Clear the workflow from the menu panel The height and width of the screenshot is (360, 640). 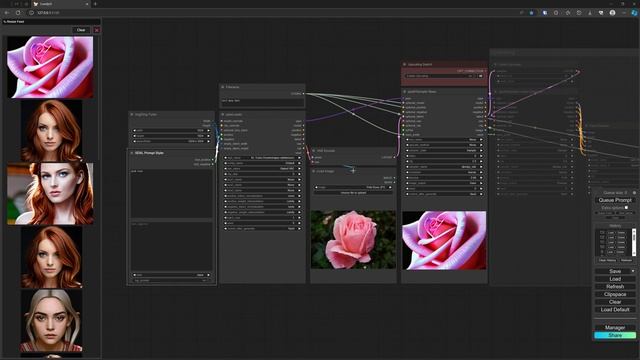click(615, 302)
